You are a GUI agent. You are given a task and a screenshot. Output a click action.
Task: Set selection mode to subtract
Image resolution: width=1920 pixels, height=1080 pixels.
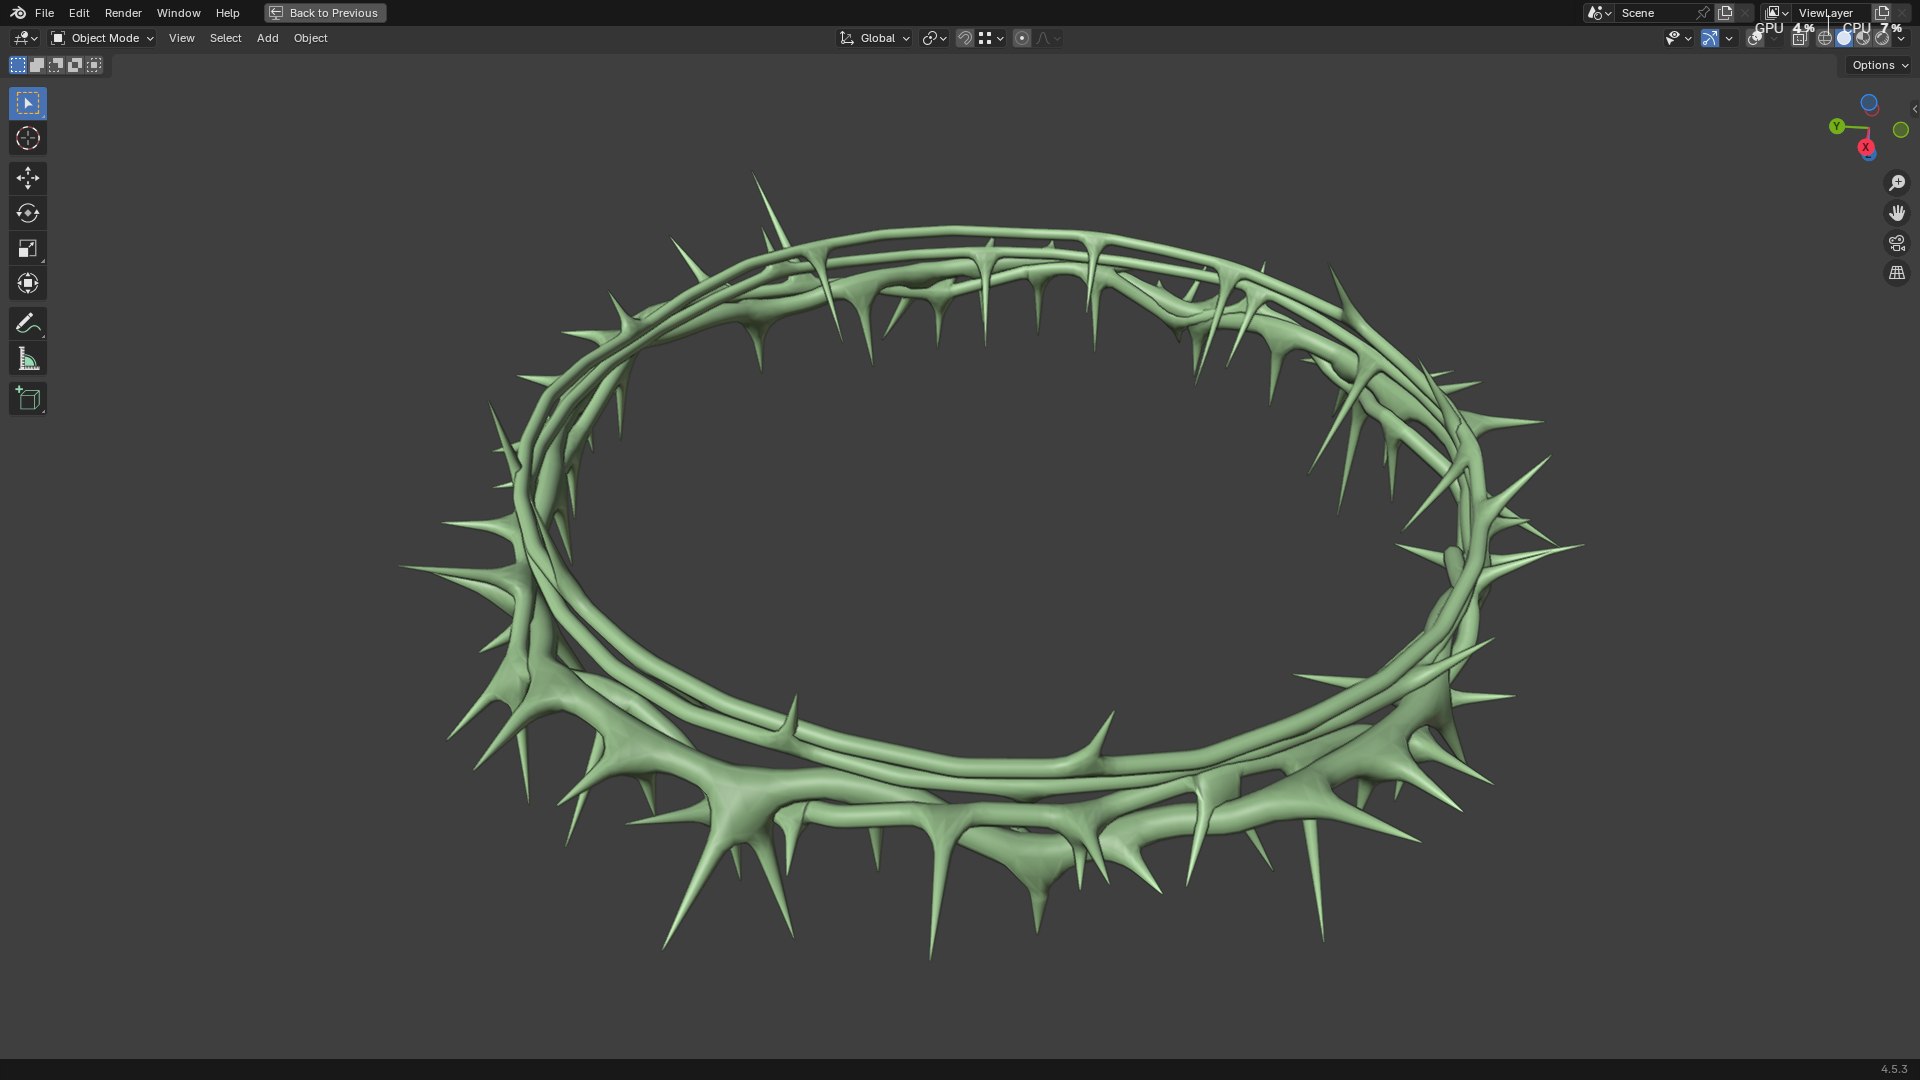click(56, 65)
